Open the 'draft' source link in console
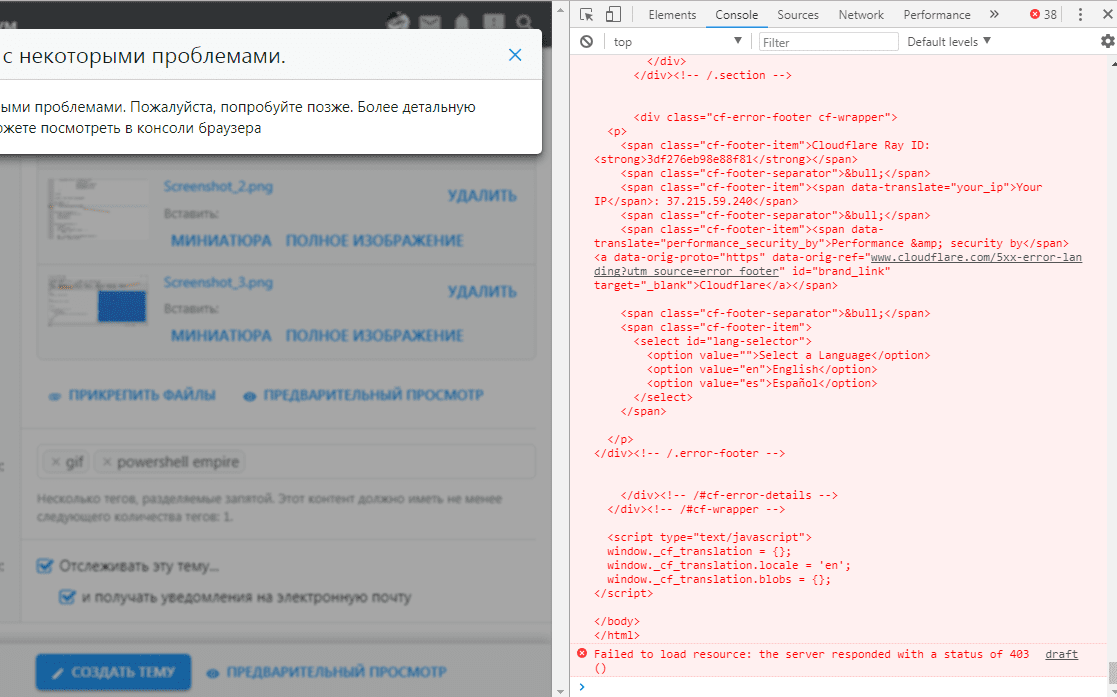The image size is (1117, 697). (x=1061, y=654)
